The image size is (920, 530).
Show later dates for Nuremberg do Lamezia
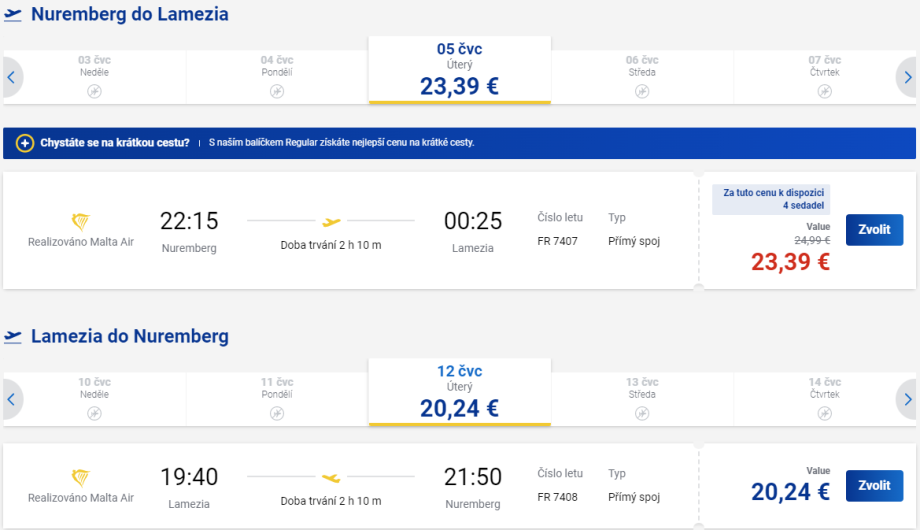click(907, 77)
